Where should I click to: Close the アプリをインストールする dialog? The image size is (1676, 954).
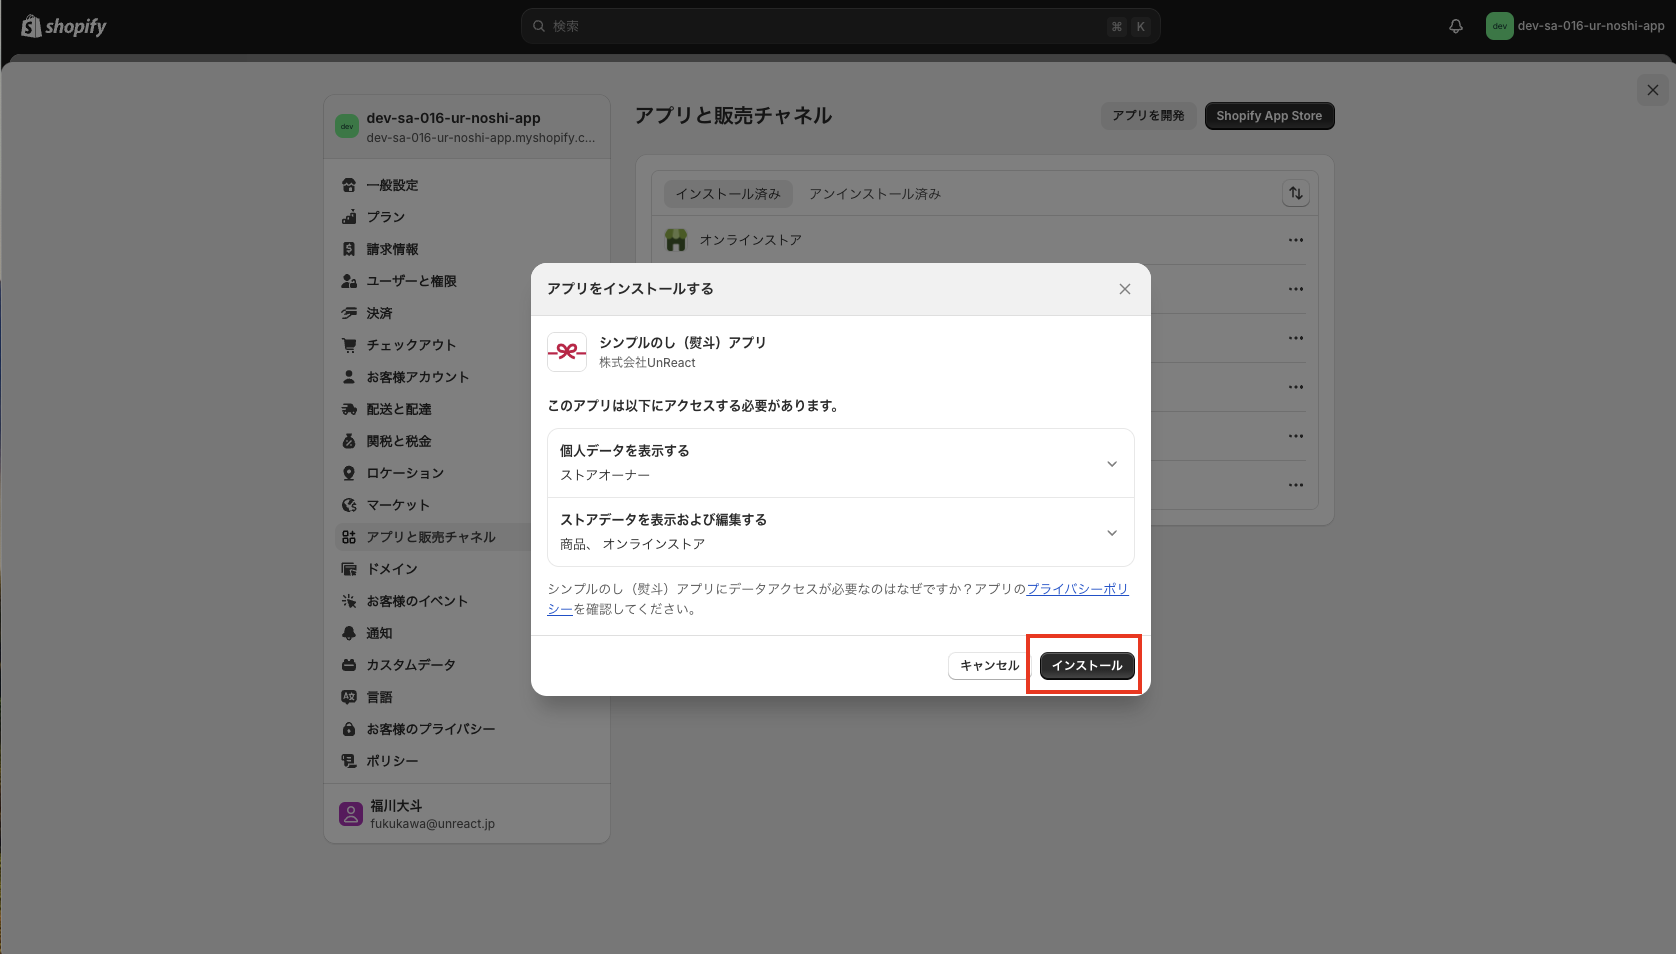click(x=1125, y=289)
